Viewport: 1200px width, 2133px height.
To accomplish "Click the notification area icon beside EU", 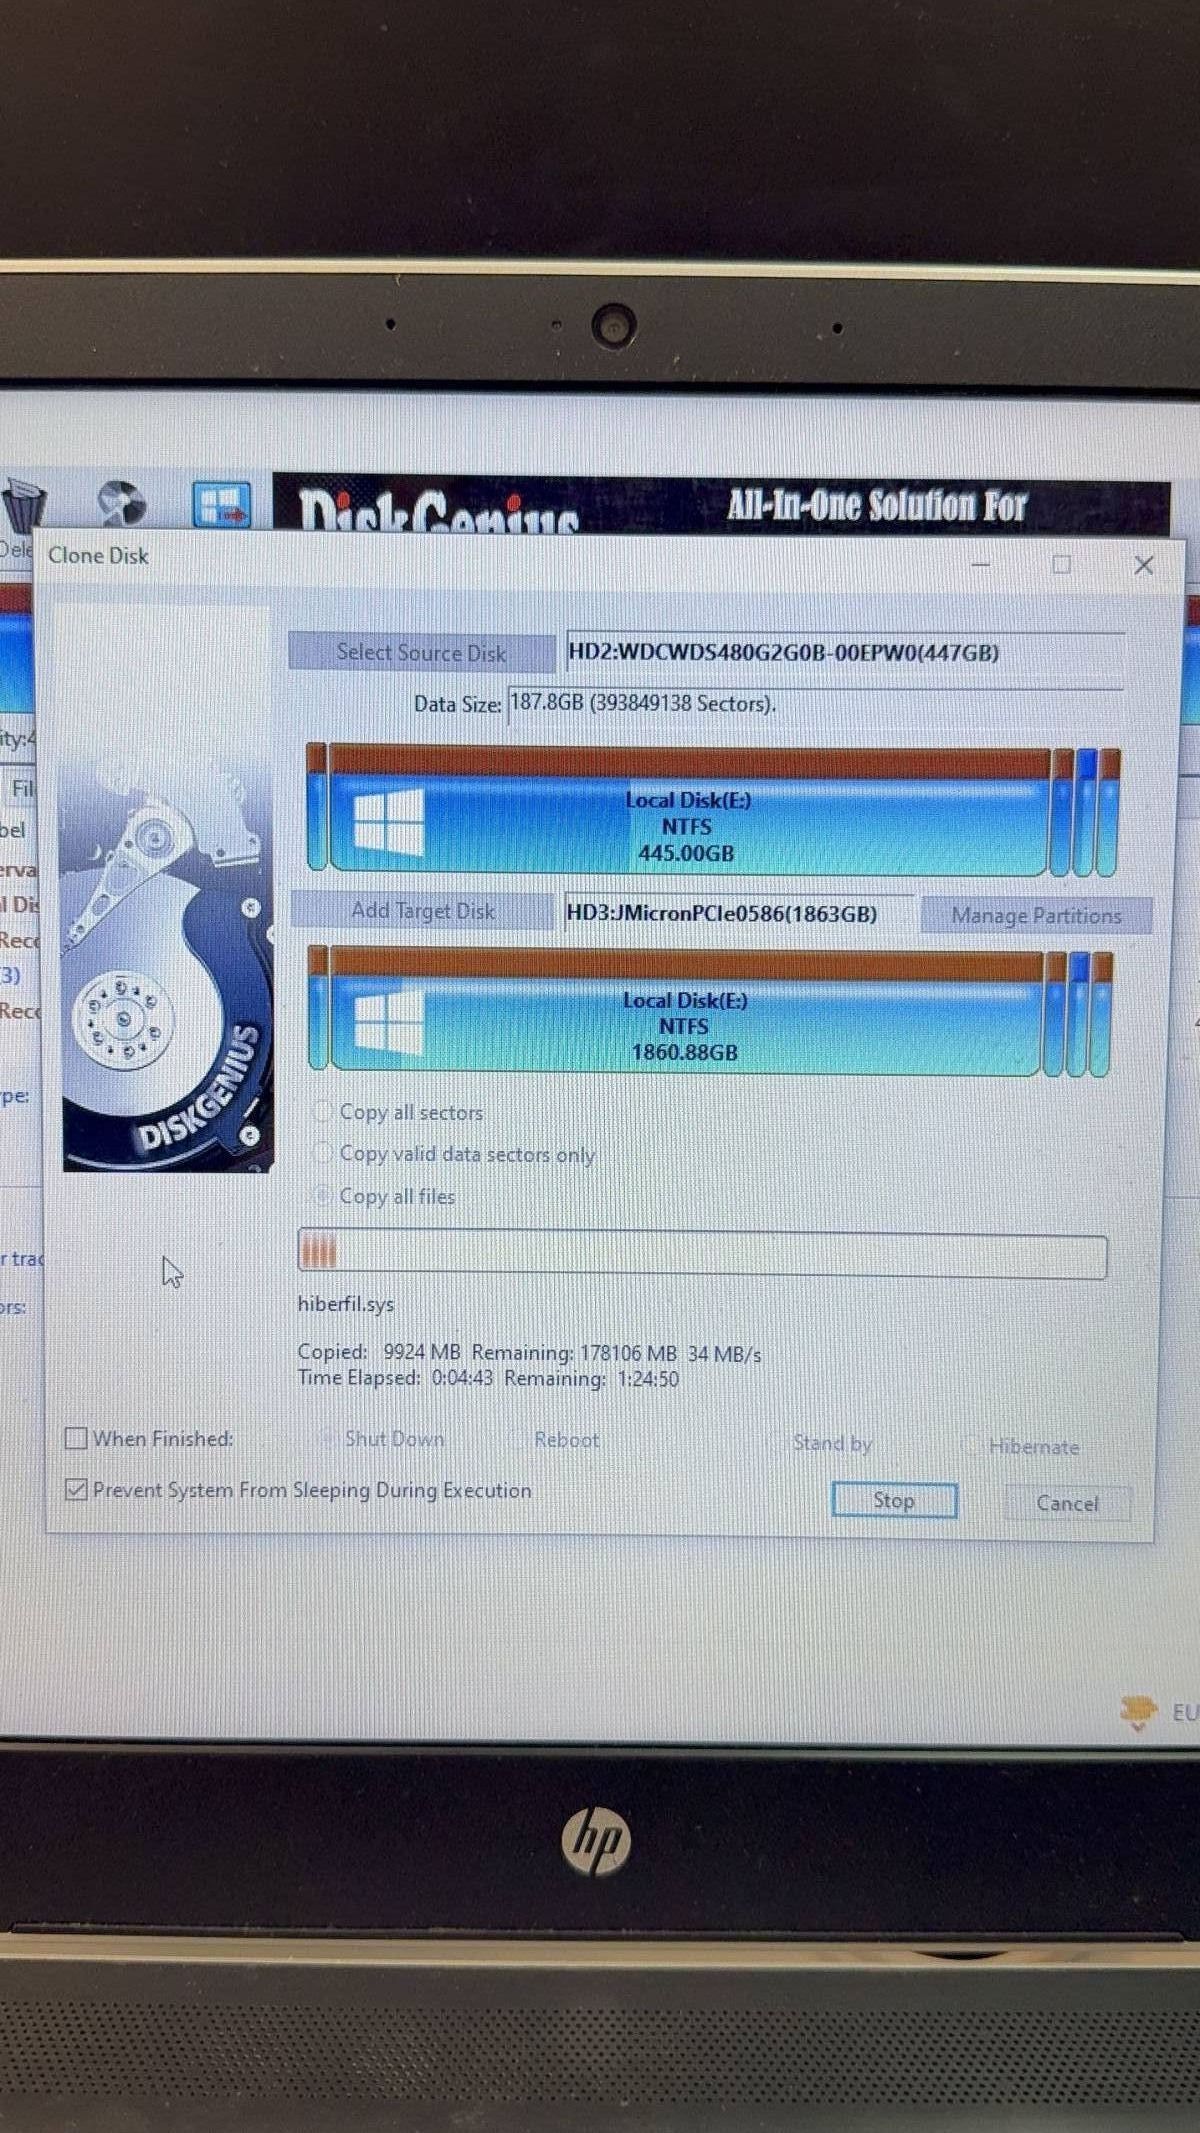I will [x=1138, y=1712].
